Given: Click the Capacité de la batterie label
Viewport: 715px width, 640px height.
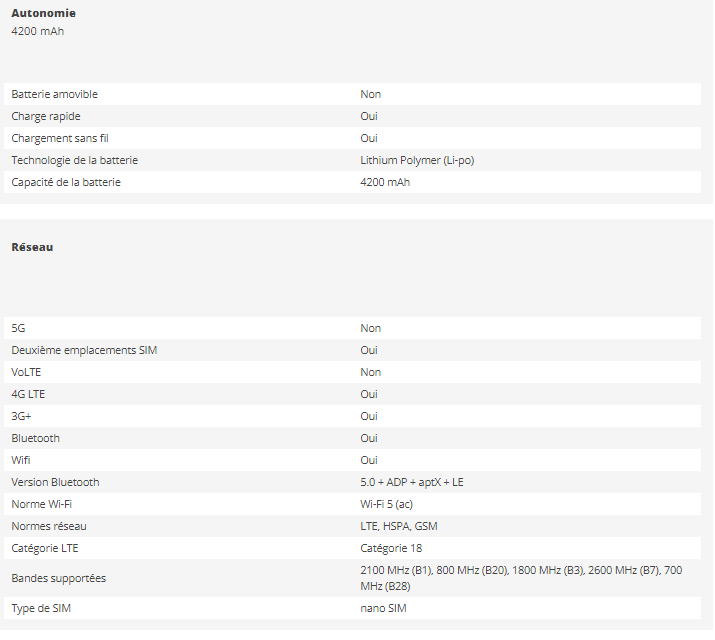Looking at the screenshot, I should tap(66, 182).
